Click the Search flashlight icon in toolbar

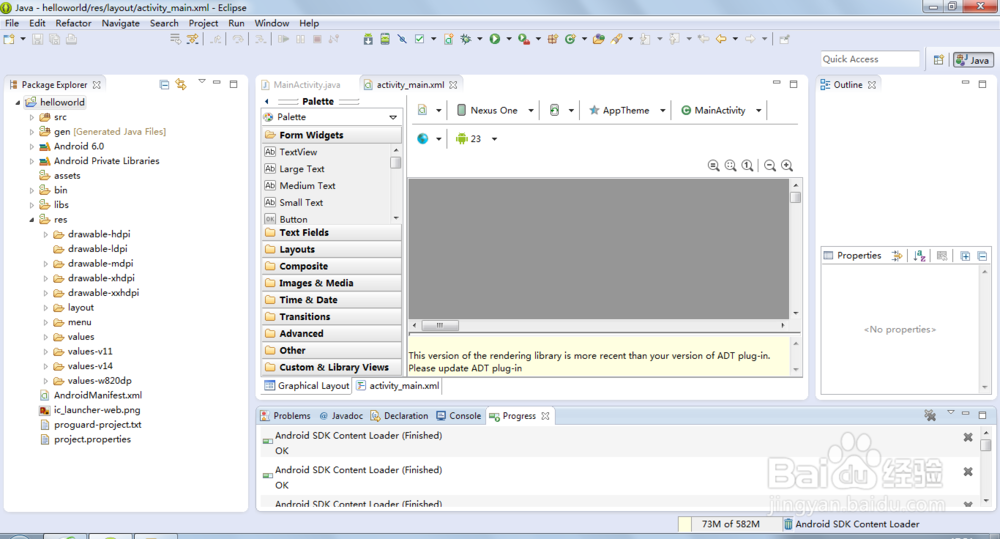[616, 39]
